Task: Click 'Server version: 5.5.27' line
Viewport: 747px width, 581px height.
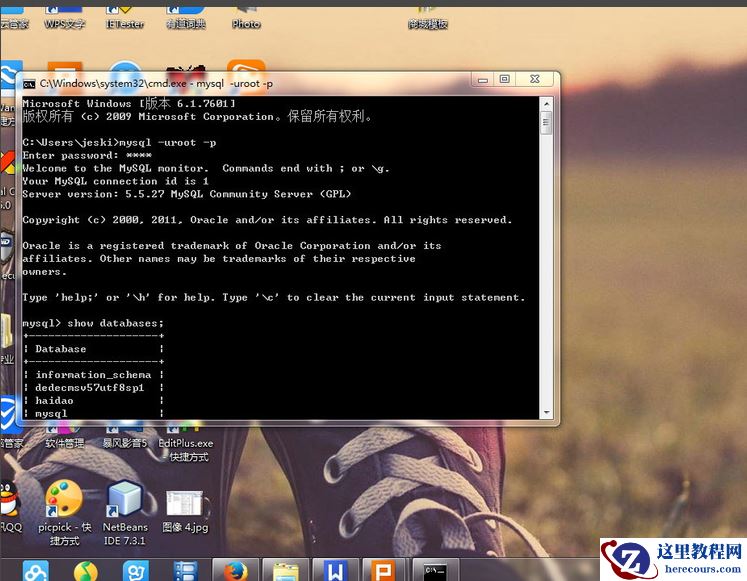Action: point(187,194)
